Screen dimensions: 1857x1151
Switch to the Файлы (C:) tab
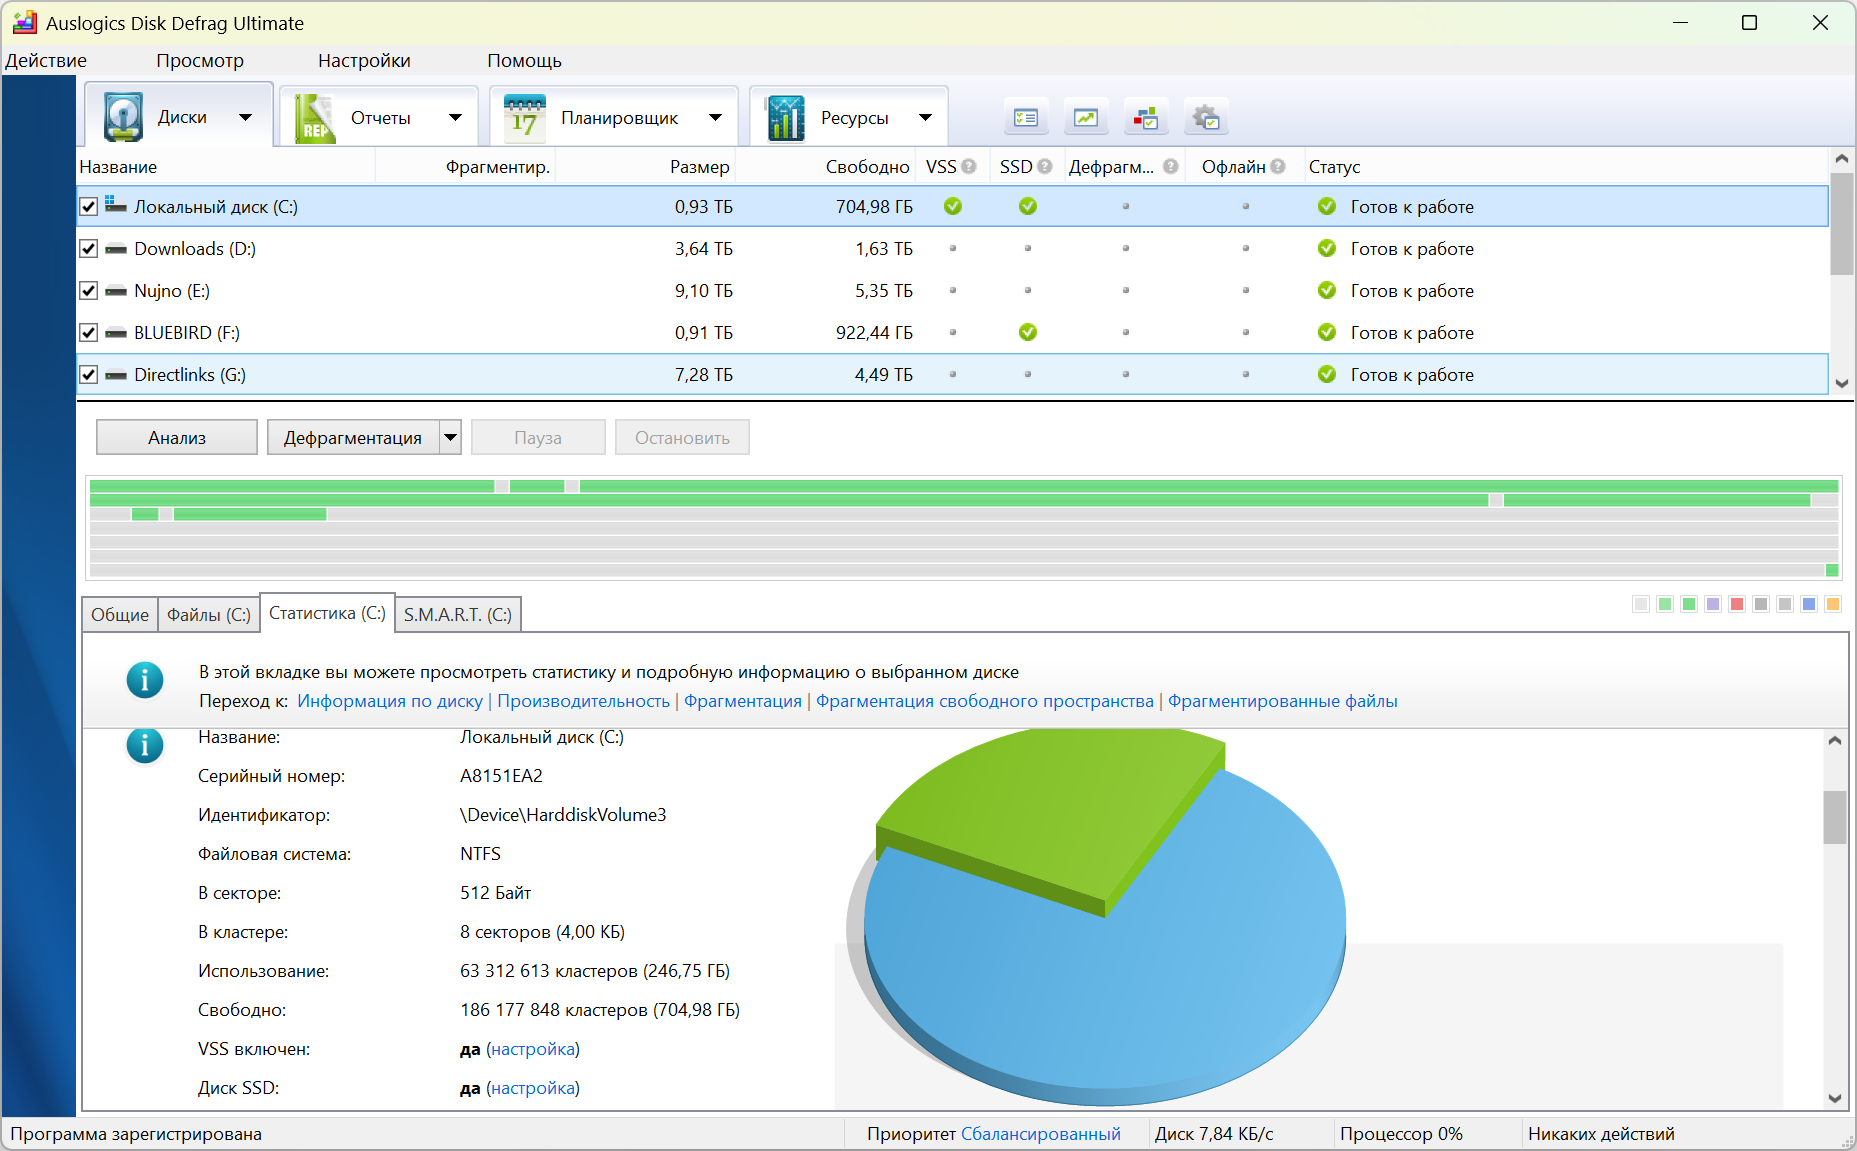[209, 614]
